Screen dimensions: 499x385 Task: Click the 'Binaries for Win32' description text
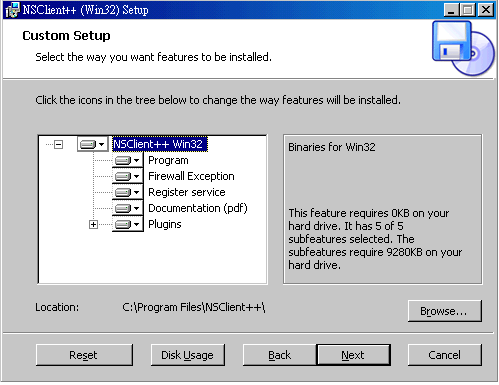tap(332, 147)
